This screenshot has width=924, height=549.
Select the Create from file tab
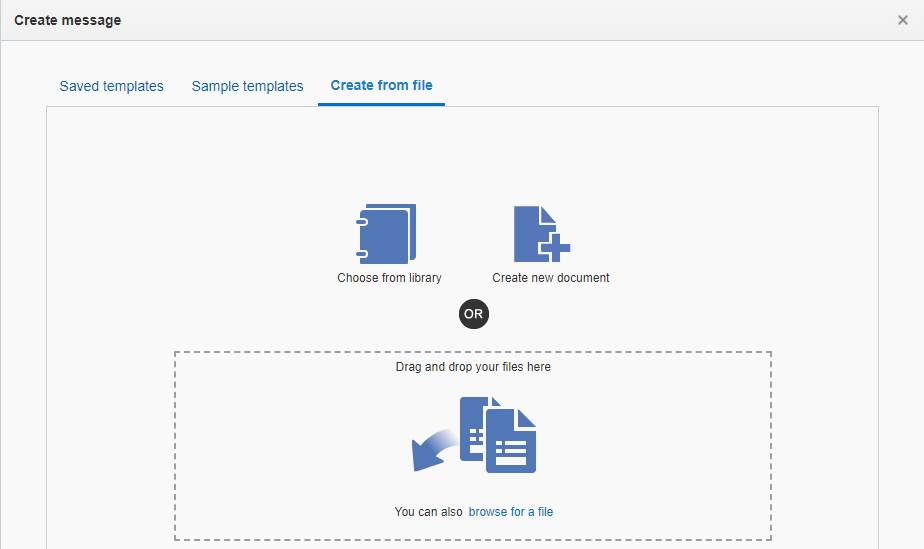[381, 85]
